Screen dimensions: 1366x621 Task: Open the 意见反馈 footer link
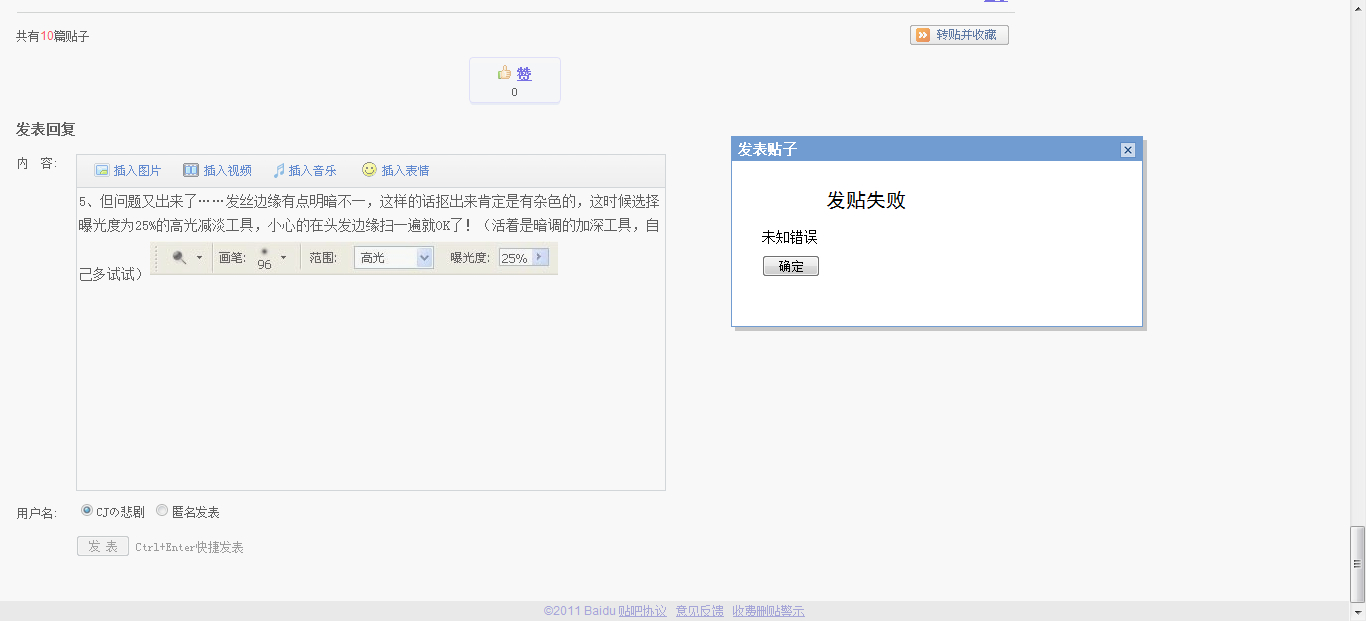click(700, 611)
